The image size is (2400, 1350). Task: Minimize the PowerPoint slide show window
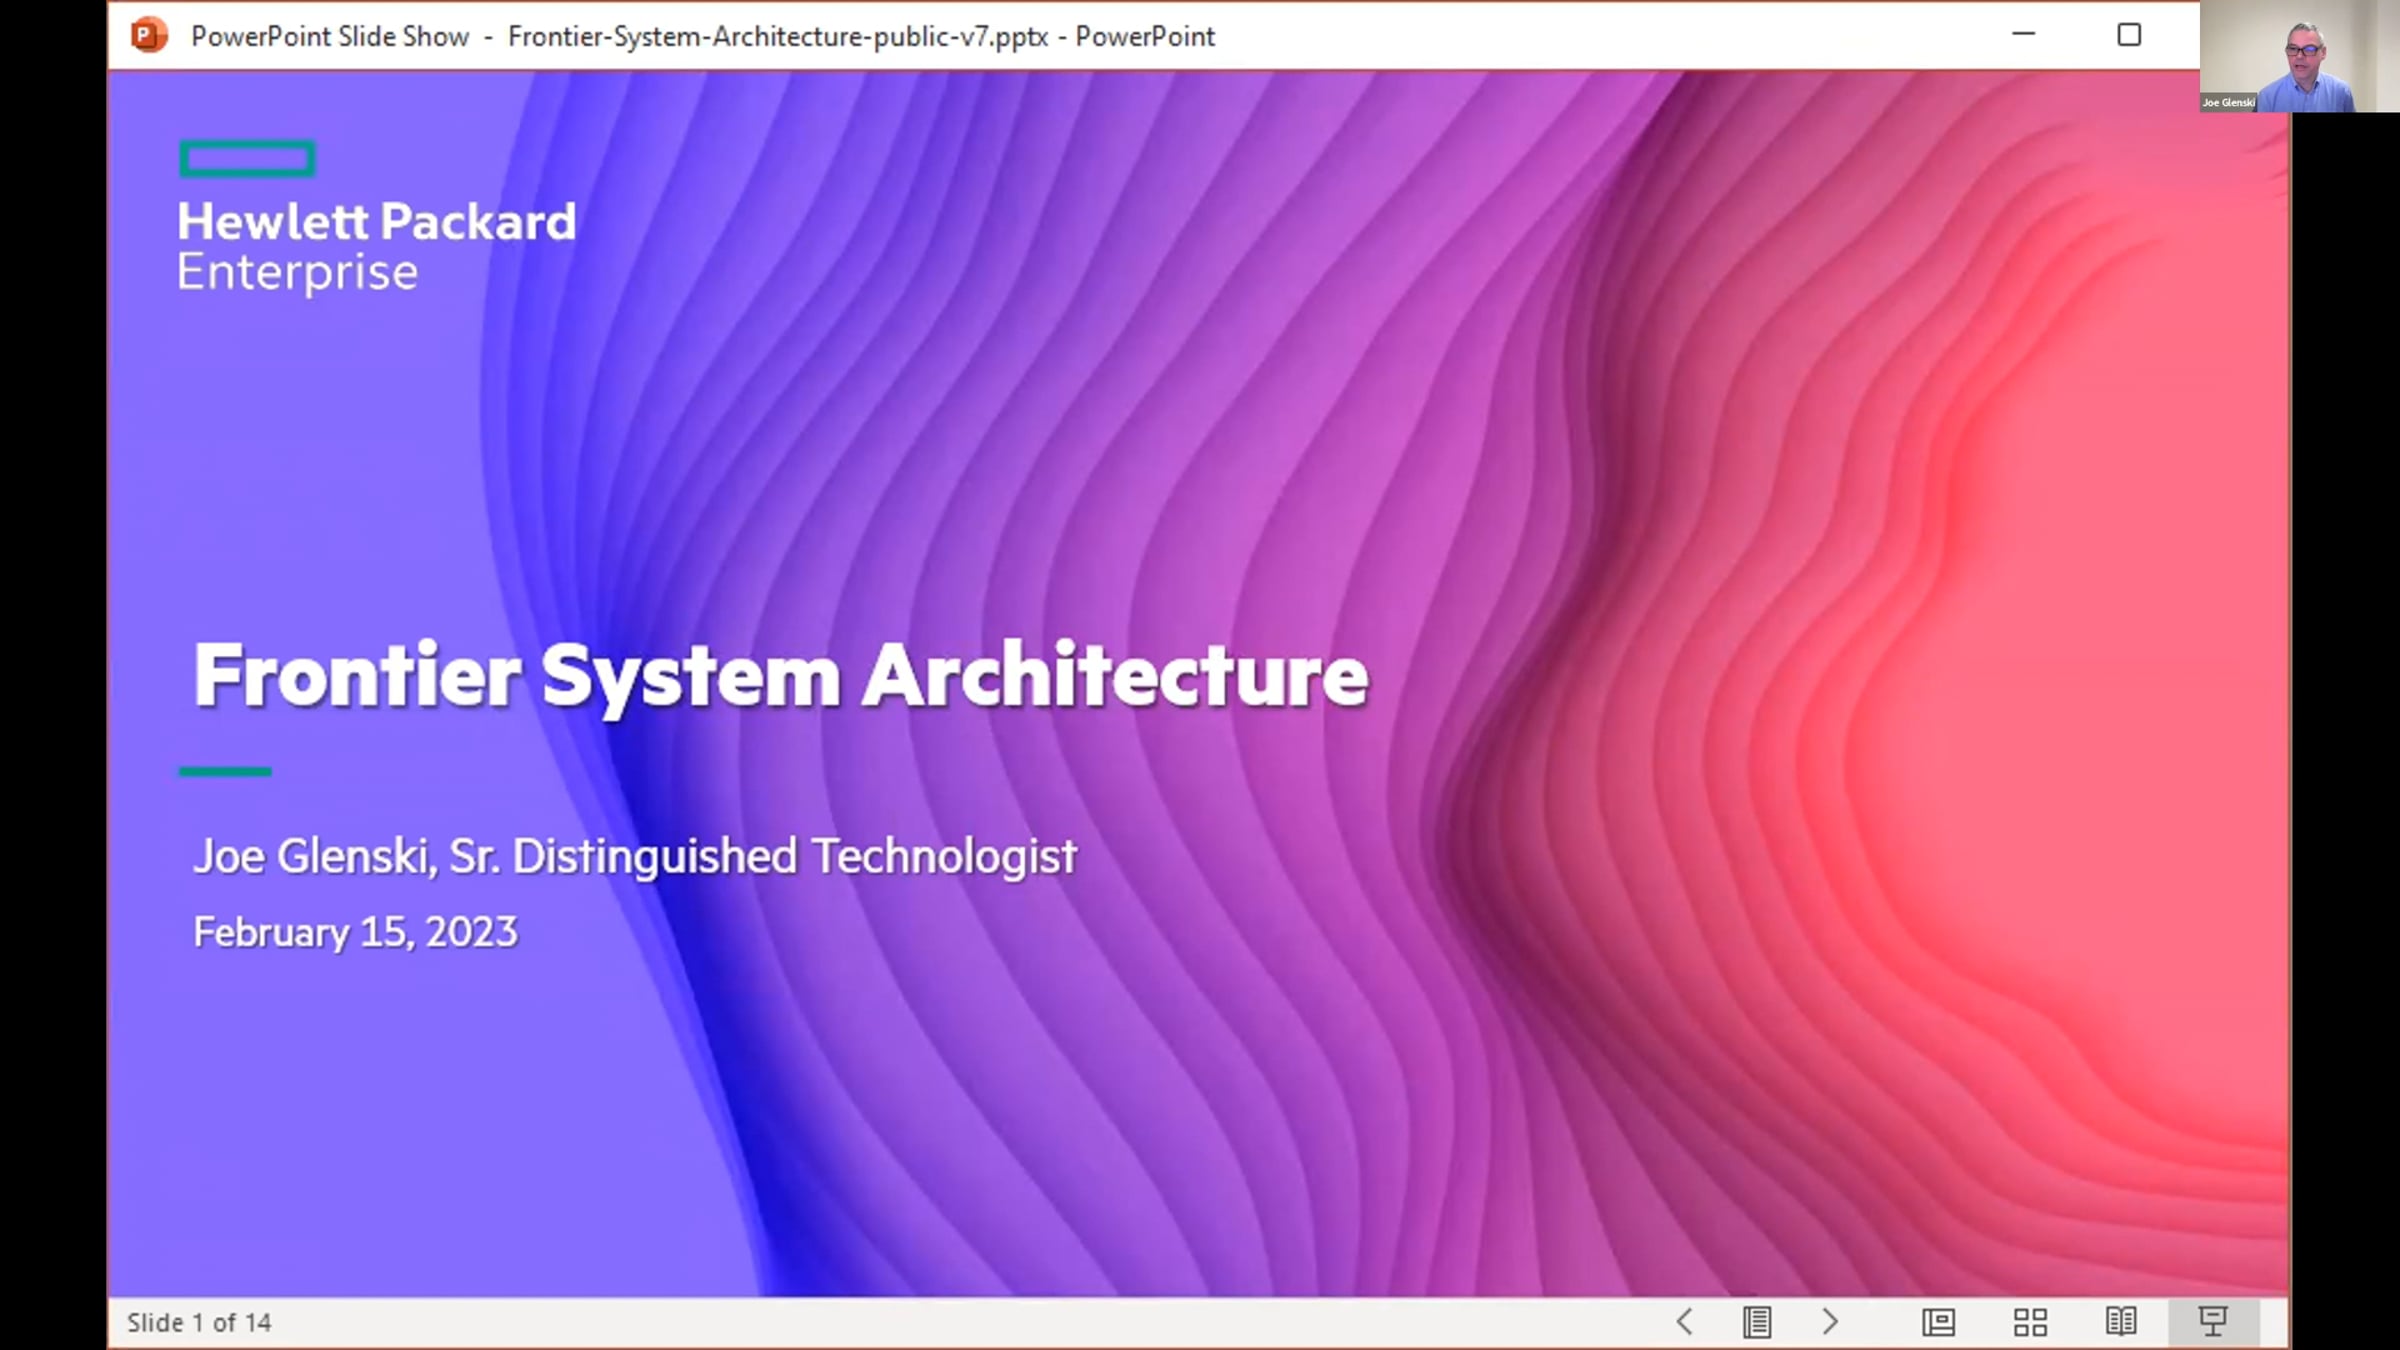click(2024, 35)
